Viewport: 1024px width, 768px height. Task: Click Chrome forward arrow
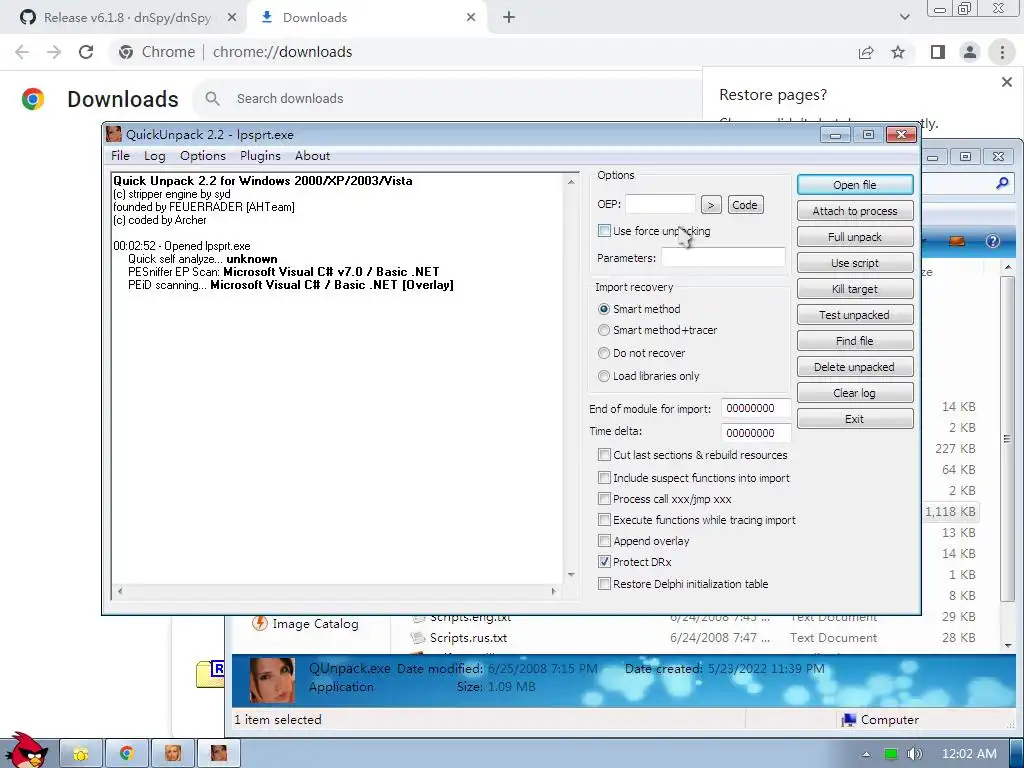tap(54, 52)
